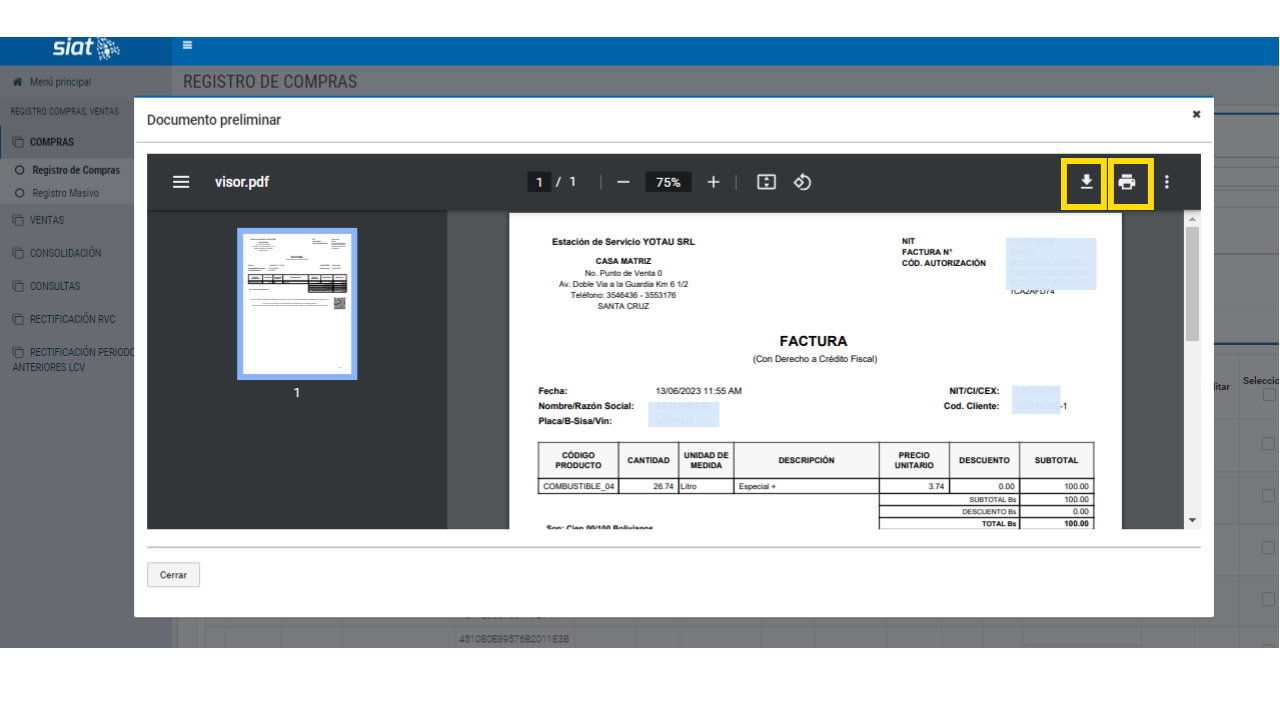This screenshot has width=1280, height=720.
Task: Click the page number input field
Action: tap(539, 182)
